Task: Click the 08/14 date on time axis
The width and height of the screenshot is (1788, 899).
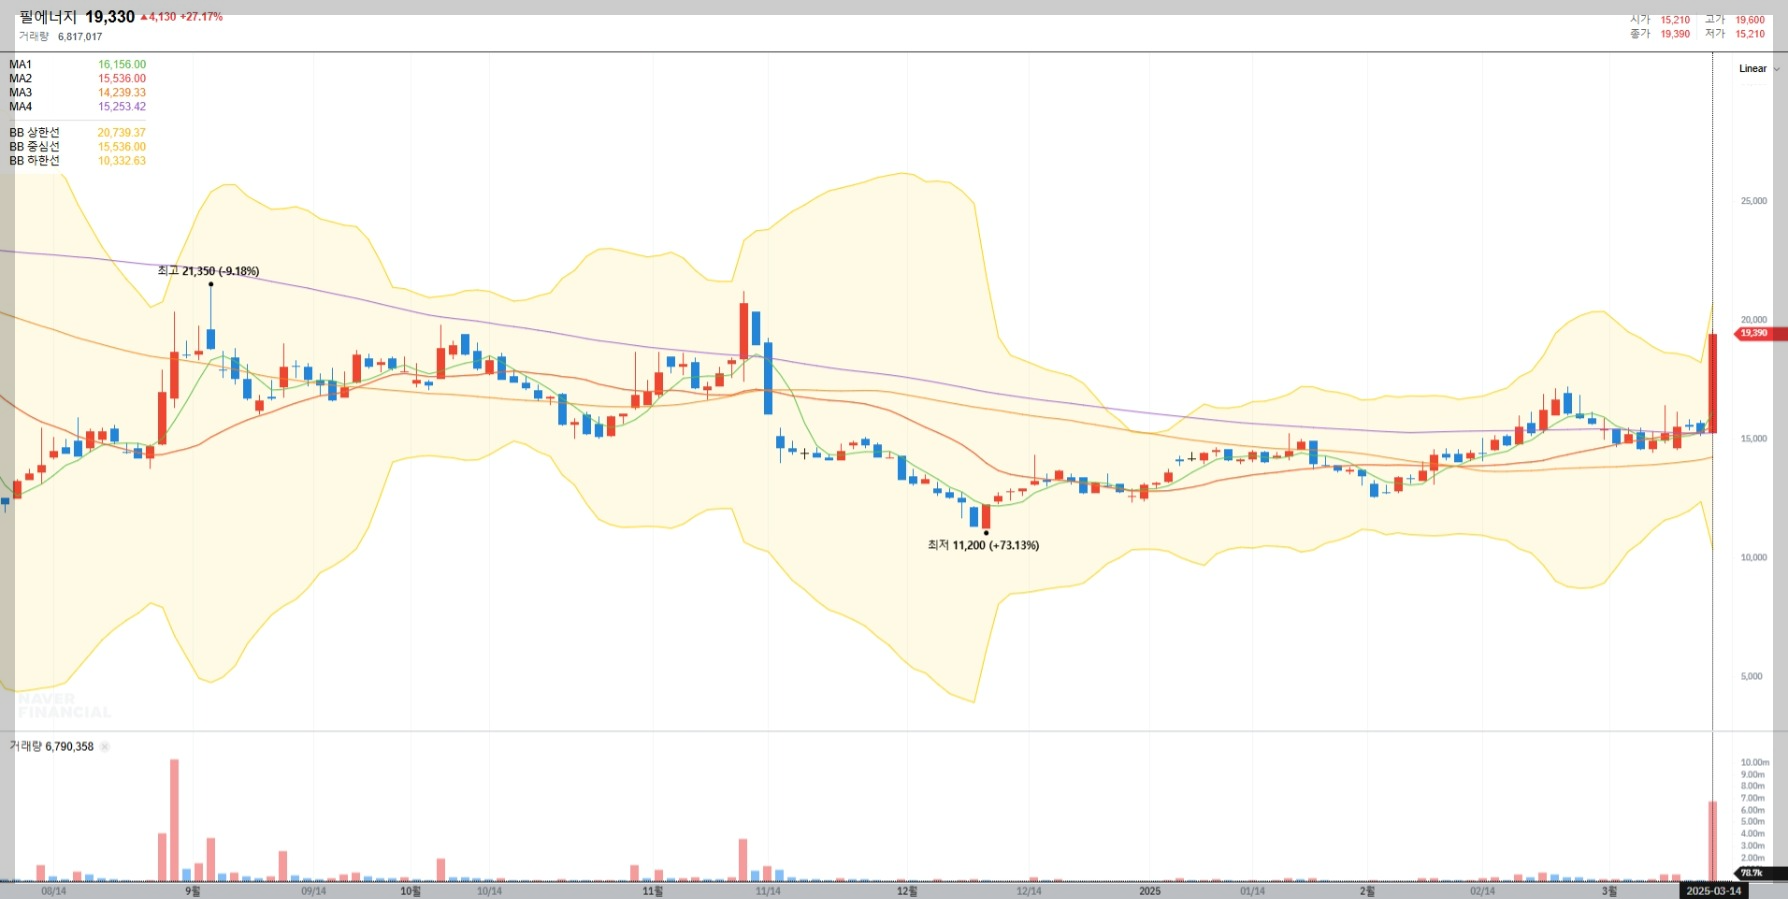Action: click(x=54, y=891)
